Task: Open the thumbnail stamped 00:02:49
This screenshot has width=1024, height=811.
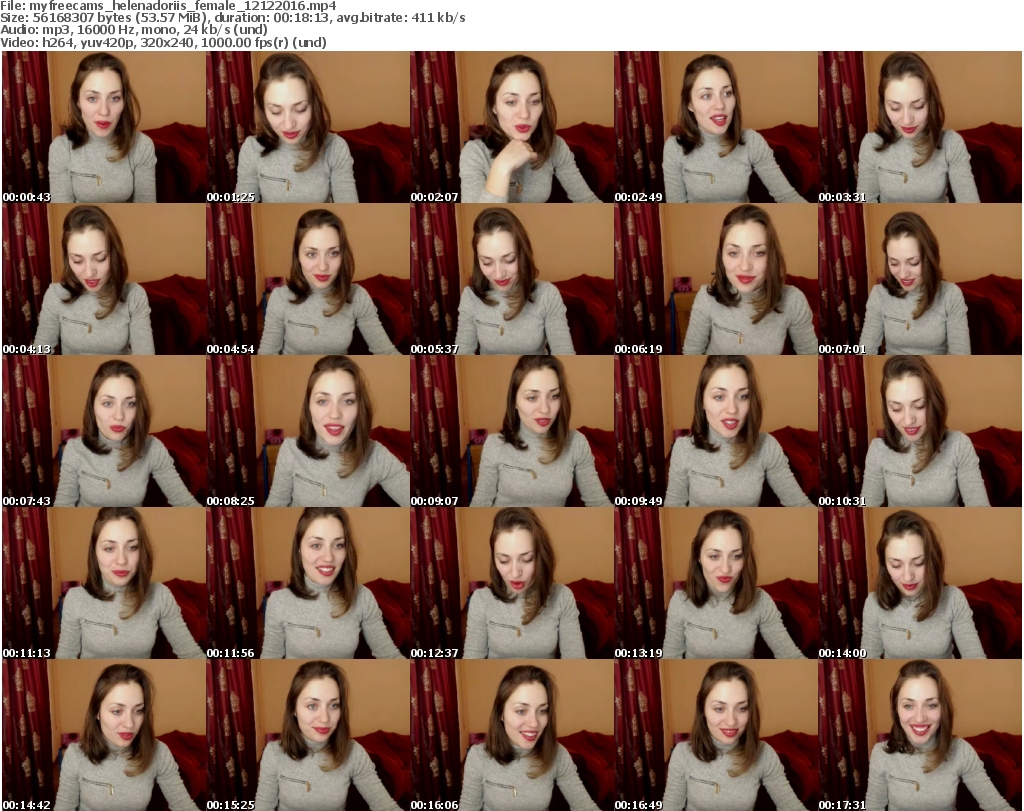Action: click(716, 127)
